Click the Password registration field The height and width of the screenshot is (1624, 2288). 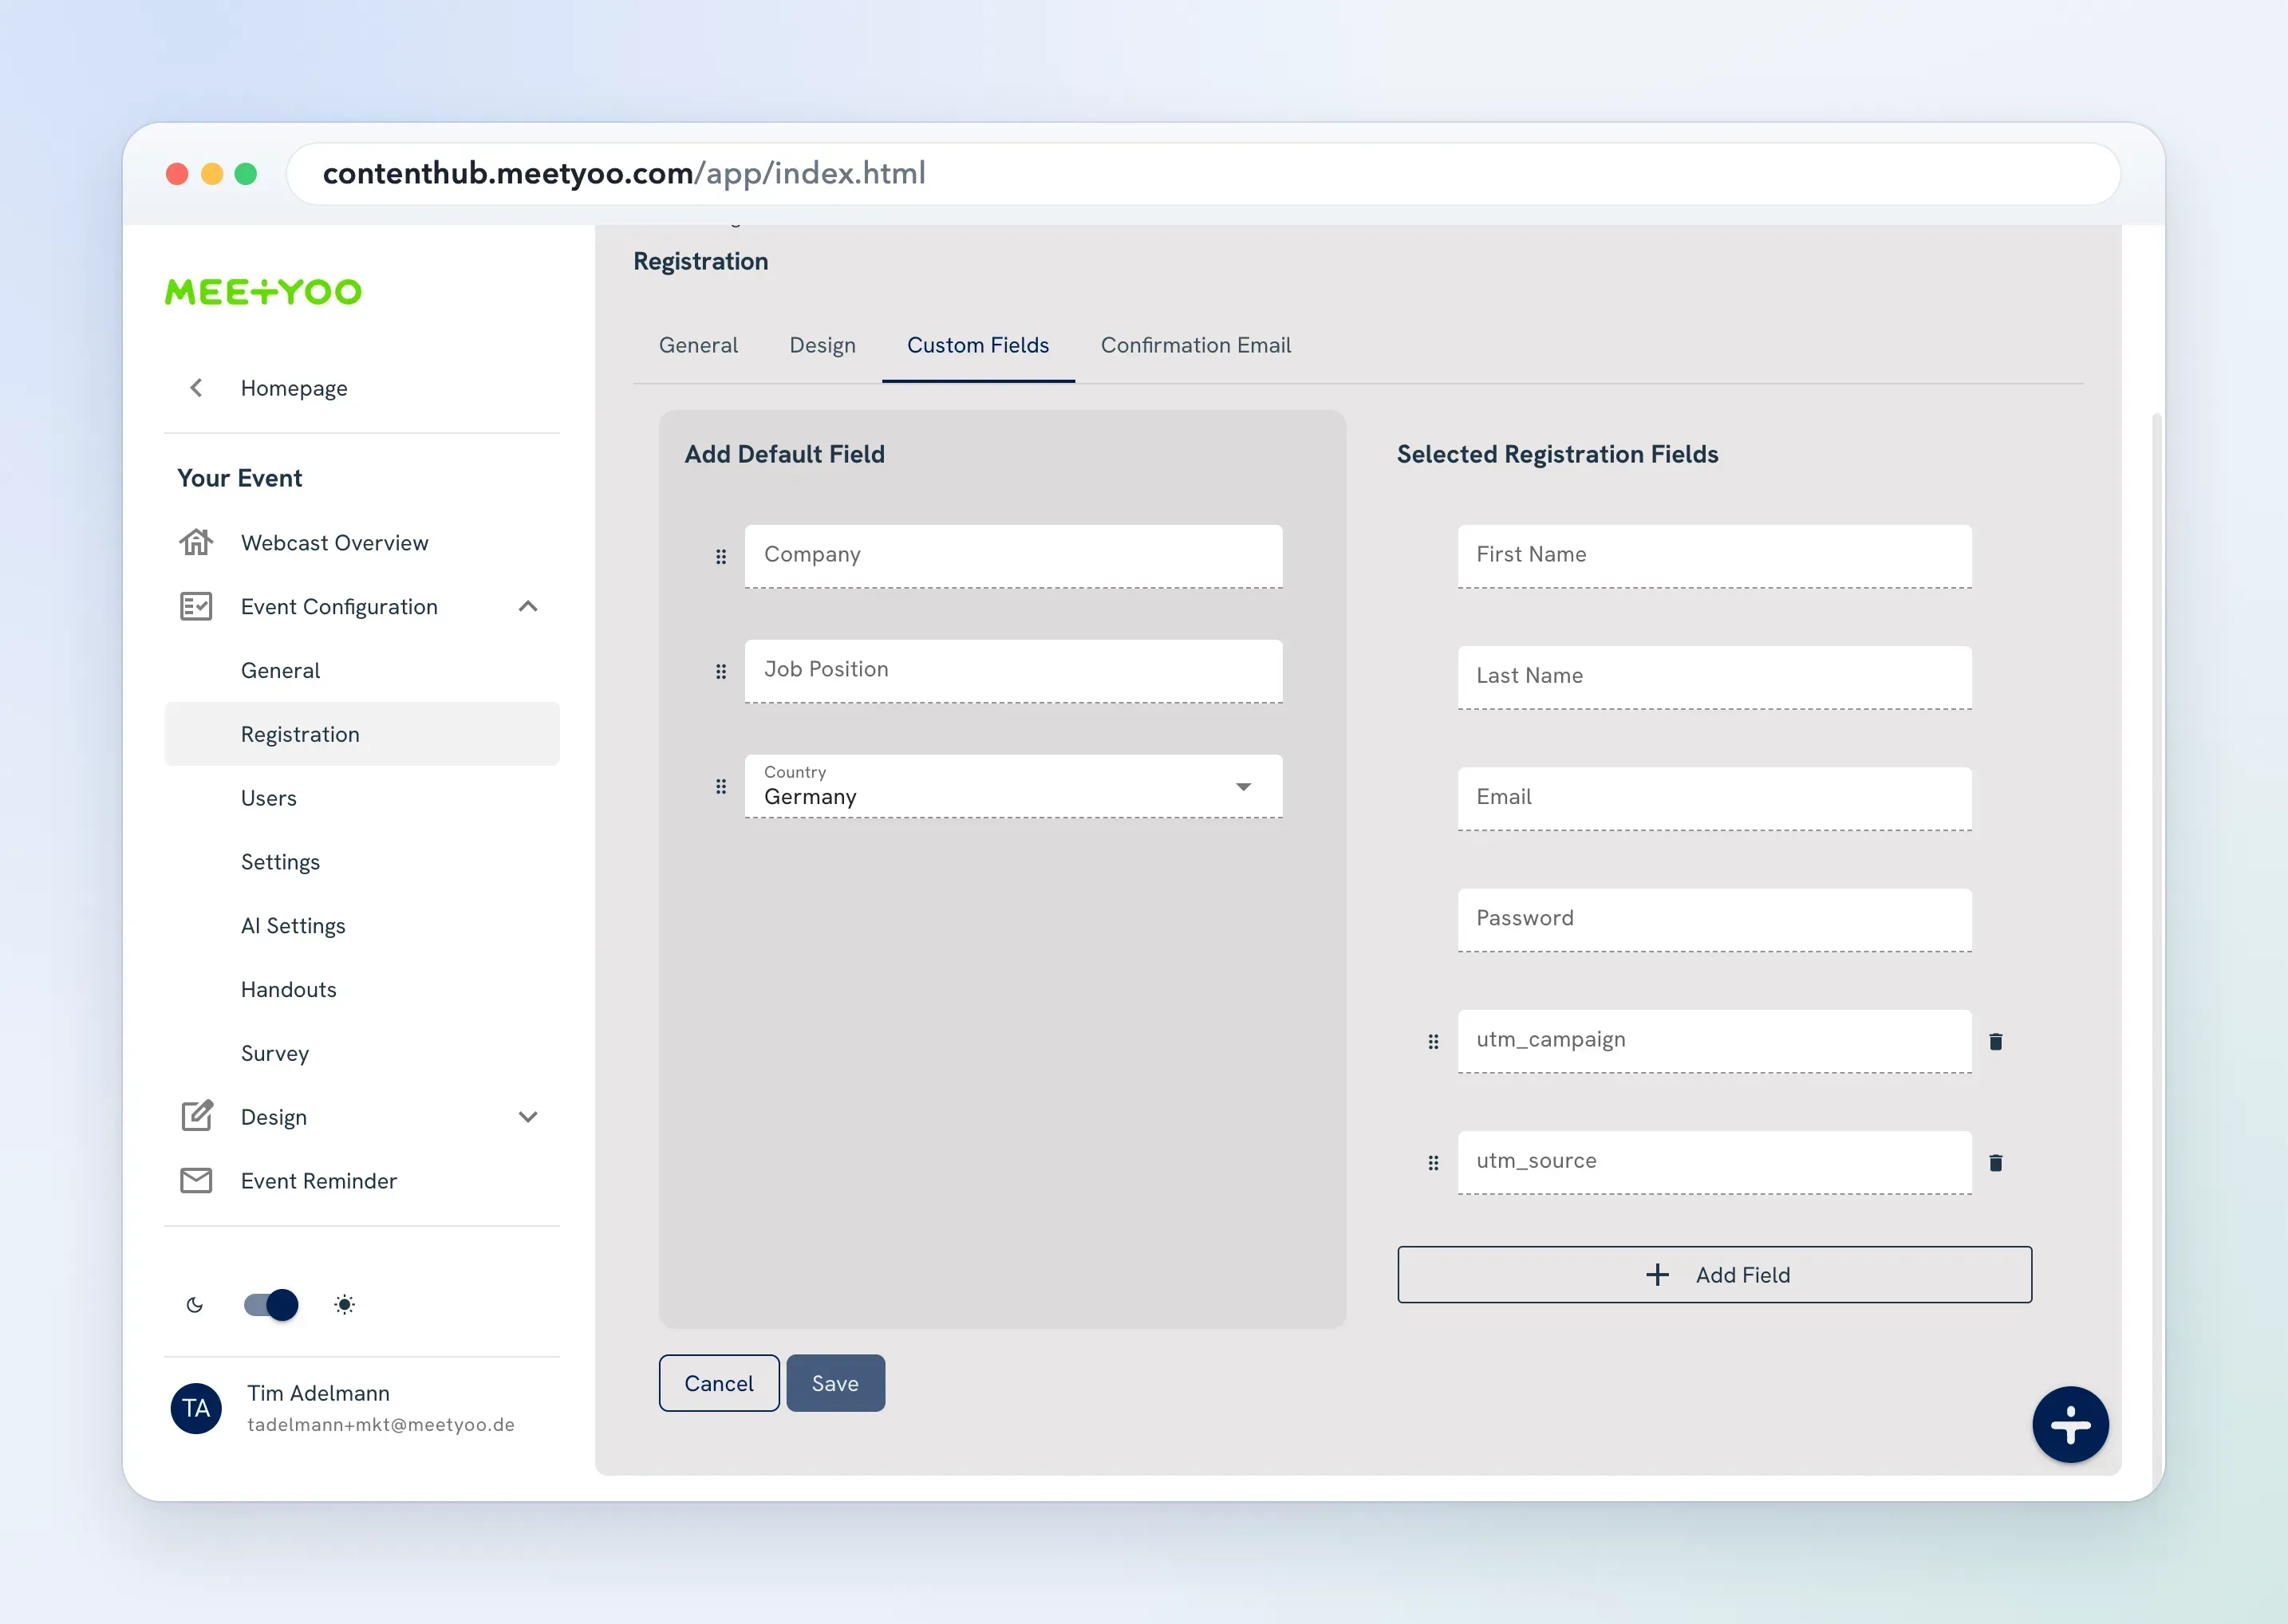pyautogui.click(x=1714, y=920)
